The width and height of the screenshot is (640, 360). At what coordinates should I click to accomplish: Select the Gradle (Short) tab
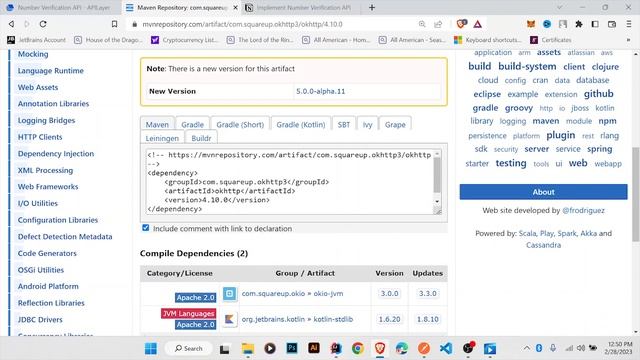[x=240, y=124]
